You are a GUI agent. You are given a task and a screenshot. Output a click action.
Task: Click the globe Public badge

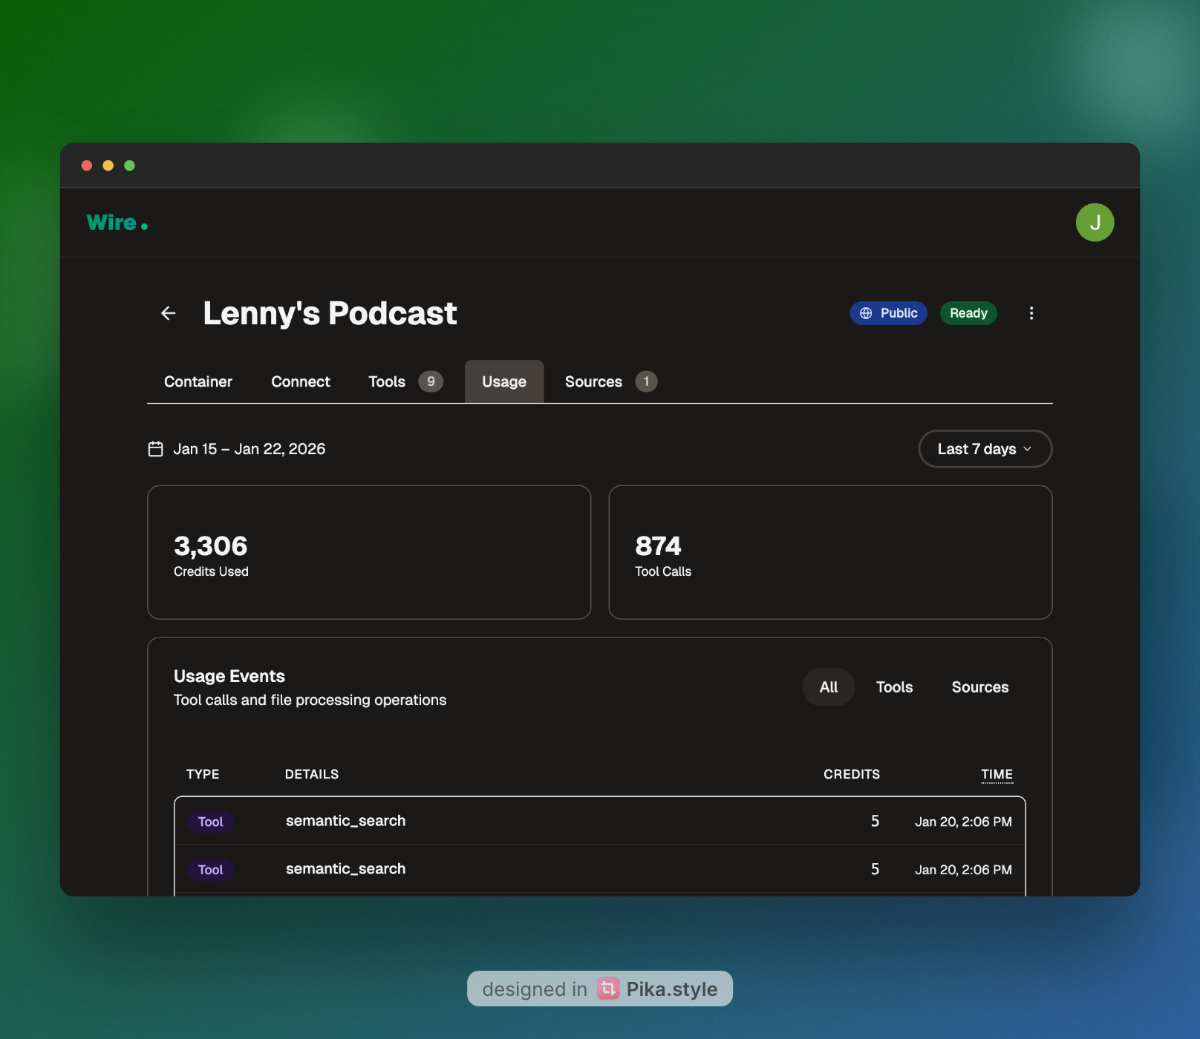888,314
